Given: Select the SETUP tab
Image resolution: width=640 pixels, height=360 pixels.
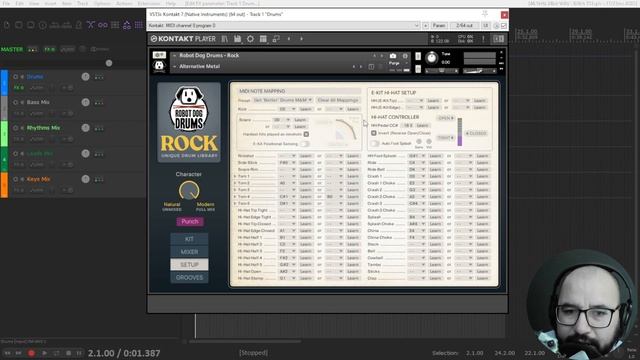Looking at the screenshot, I should (189, 264).
